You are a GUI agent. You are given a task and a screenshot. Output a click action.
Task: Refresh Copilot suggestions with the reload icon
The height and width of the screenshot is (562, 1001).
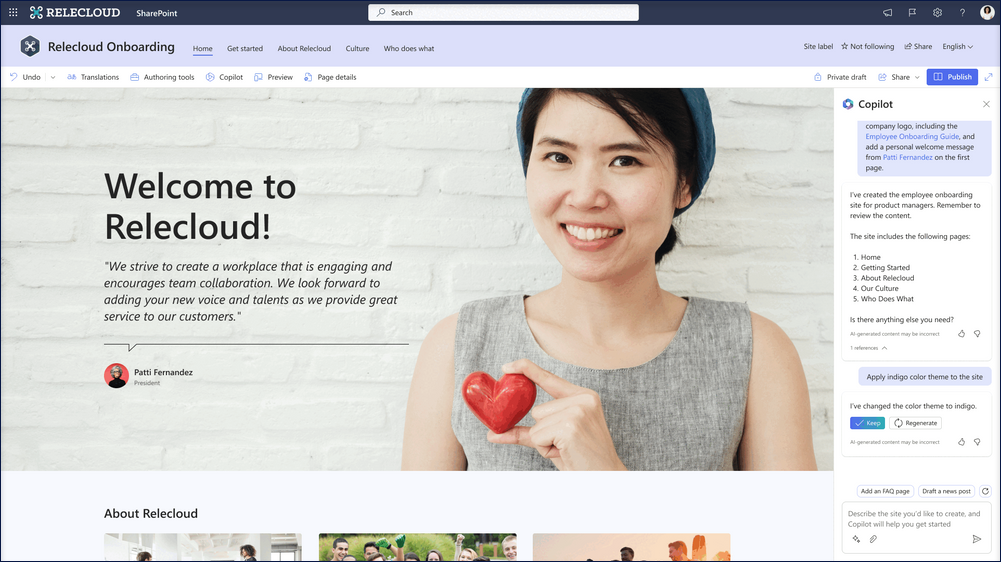985,491
